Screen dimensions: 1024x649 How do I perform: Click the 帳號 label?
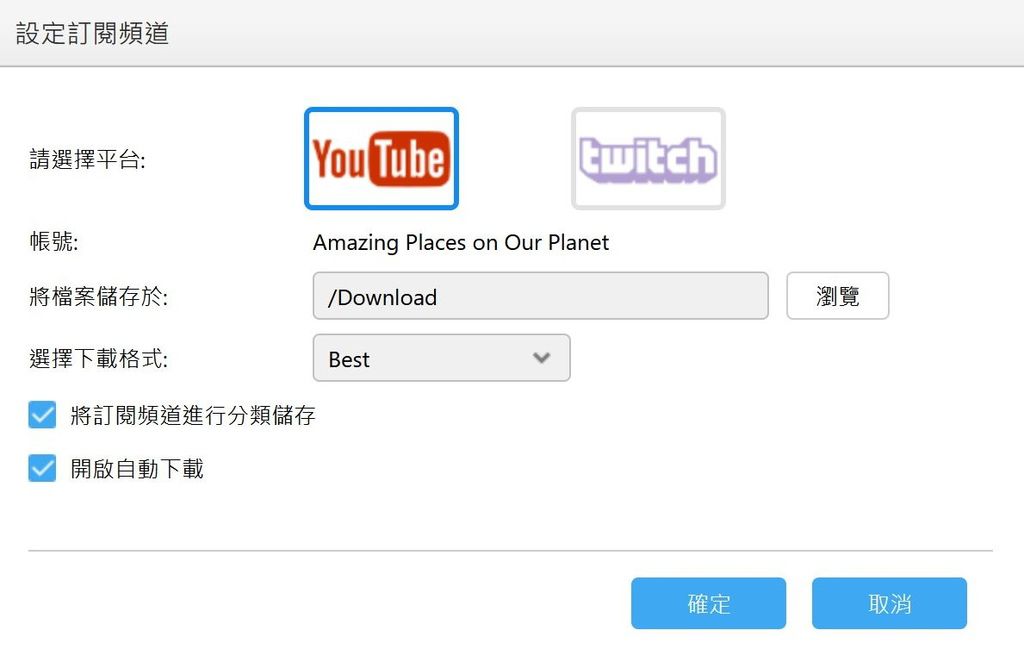coord(54,242)
